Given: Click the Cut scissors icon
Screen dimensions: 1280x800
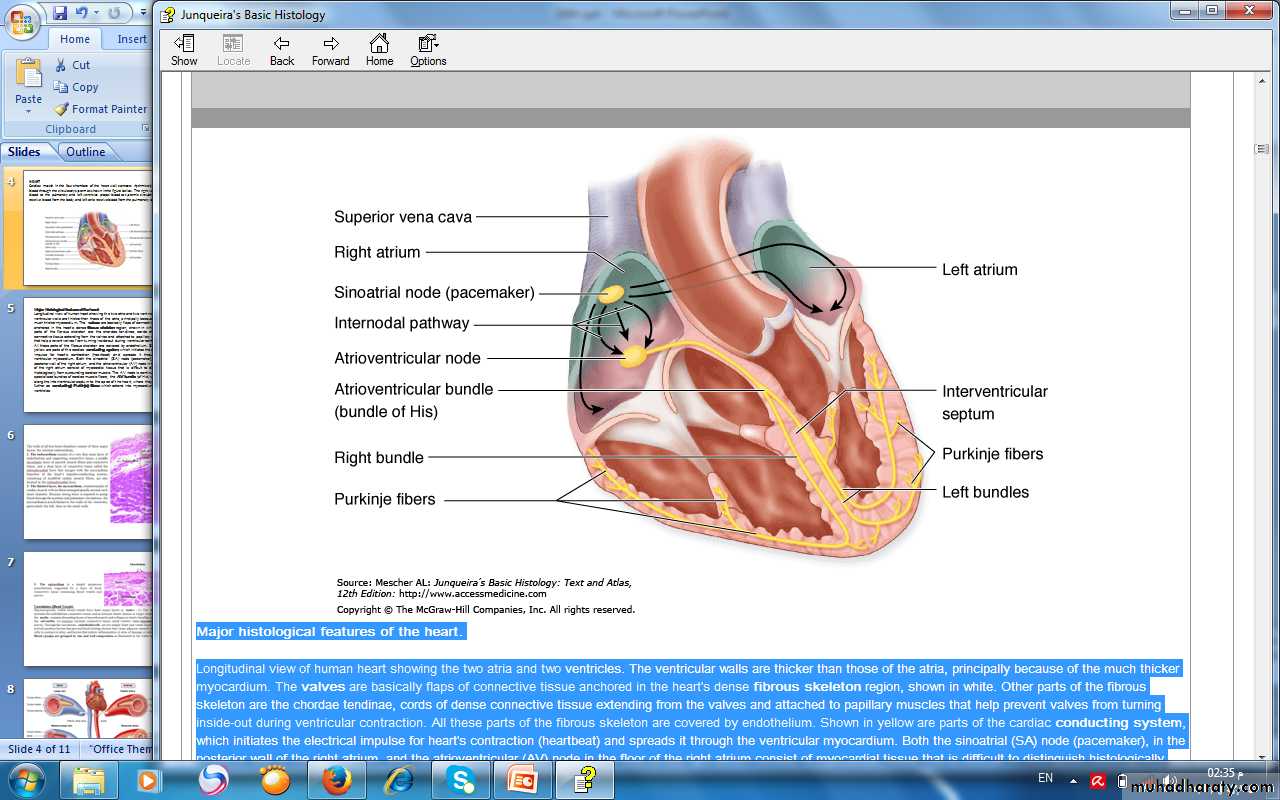Looking at the screenshot, I should [x=61, y=65].
